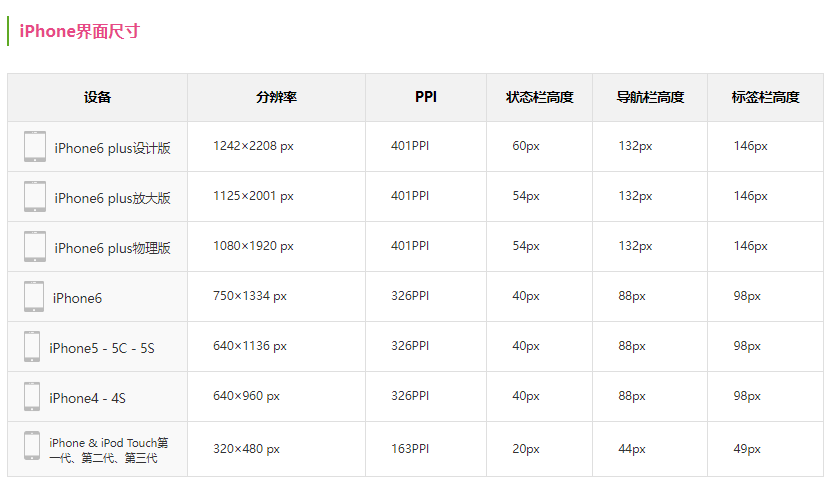Click the iPhone5 - 5C - 5S device icon
The height and width of the screenshot is (490, 837).
[x=32, y=346]
